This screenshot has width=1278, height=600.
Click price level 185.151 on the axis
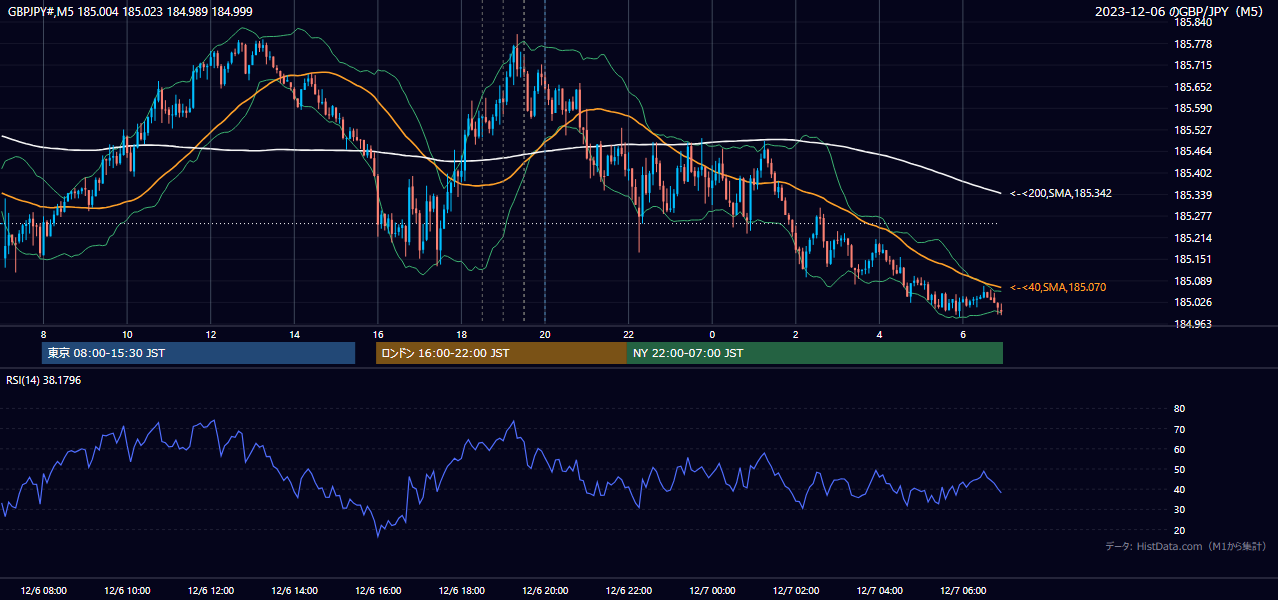[x=1192, y=259]
